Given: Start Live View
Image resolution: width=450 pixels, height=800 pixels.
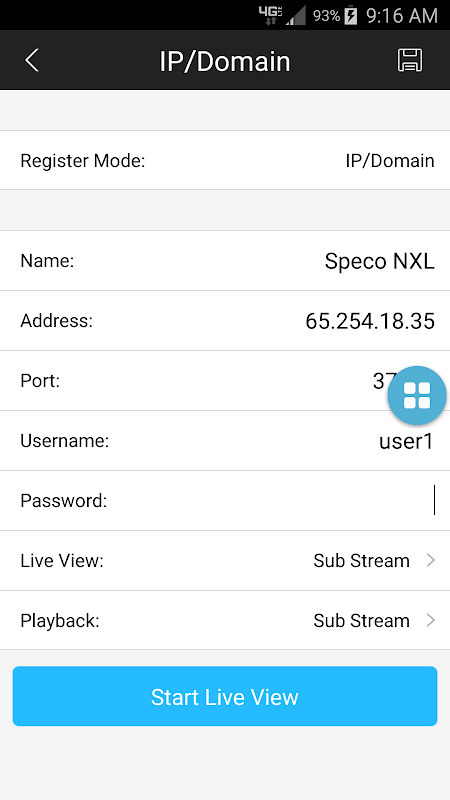Looking at the screenshot, I should [x=225, y=696].
